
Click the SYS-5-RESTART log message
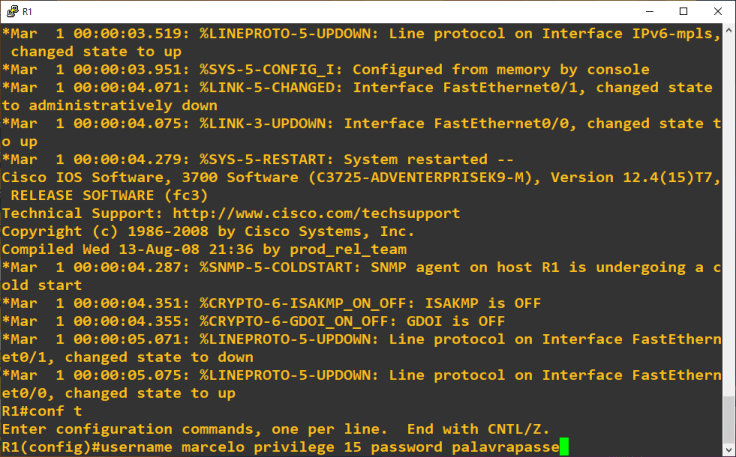click(260, 159)
